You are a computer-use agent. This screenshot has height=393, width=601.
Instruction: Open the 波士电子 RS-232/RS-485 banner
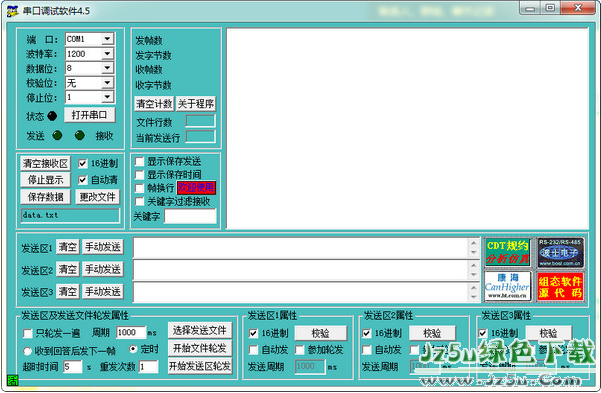560,252
